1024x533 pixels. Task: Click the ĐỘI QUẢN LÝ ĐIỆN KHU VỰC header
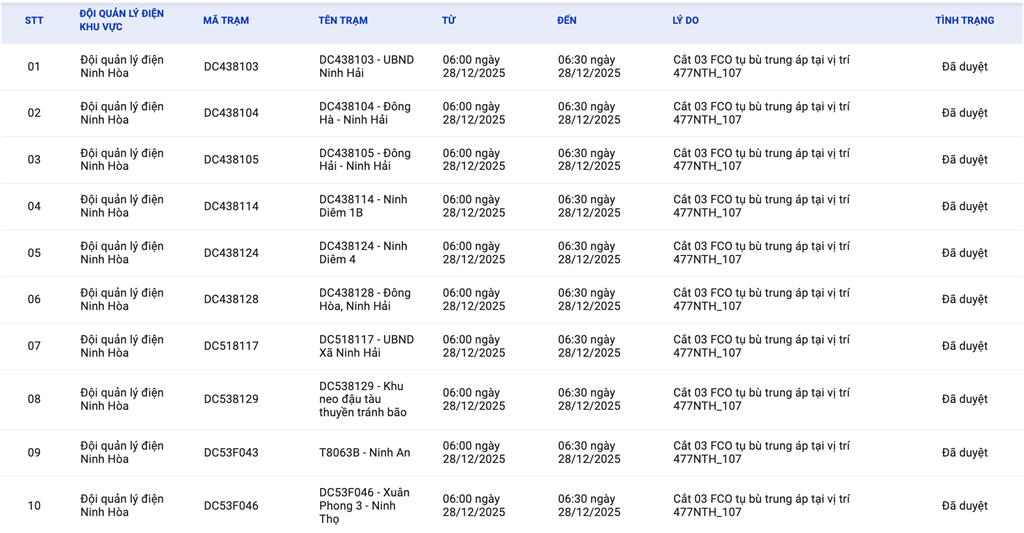click(x=121, y=20)
